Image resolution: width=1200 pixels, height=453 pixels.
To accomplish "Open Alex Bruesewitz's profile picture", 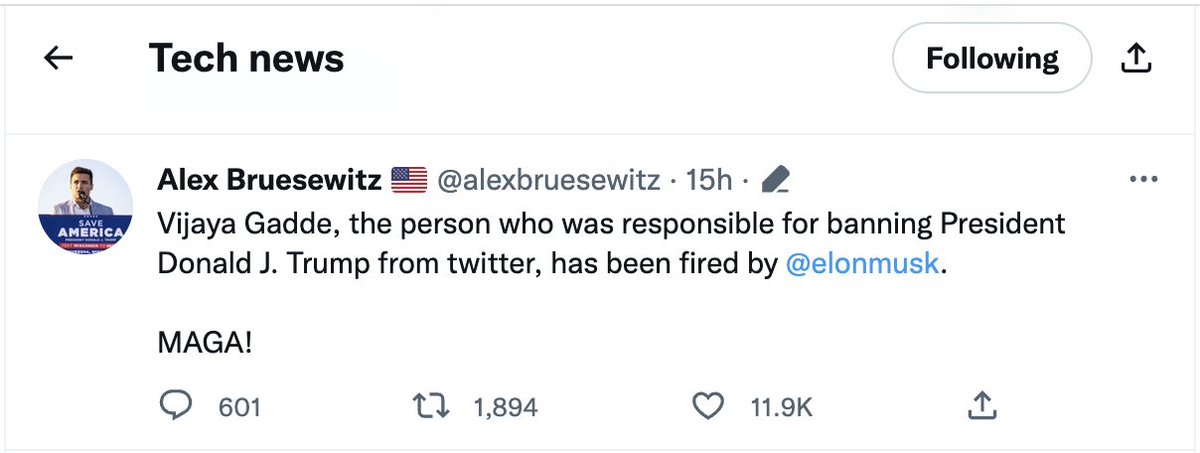I will click(x=85, y=207).
